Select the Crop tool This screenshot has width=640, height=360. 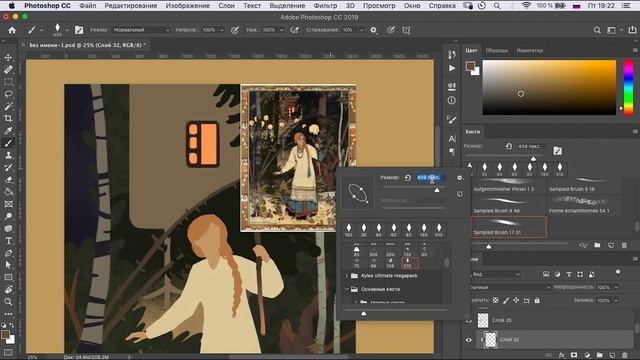(x=8, y=119)
